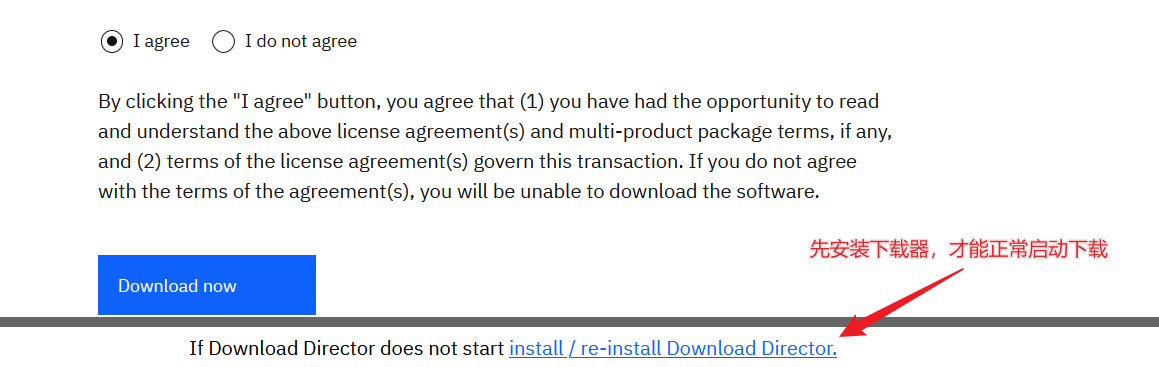This screenshot has width=1159, height=367.
Task: Click the blue Download now button
Action: click(207, 285)
